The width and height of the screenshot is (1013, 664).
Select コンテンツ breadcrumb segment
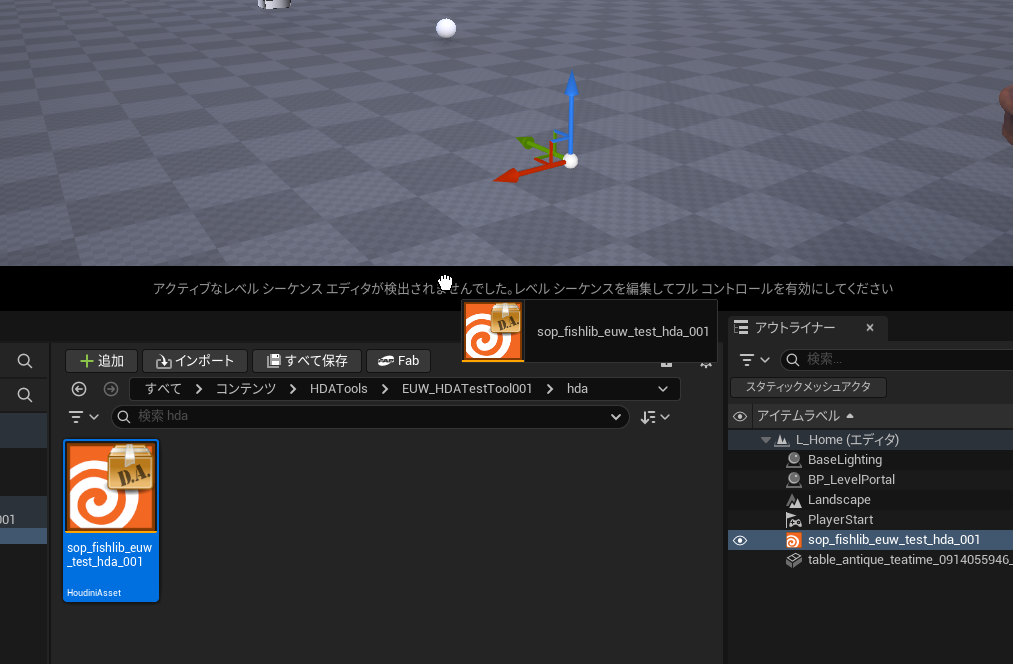pyautogui.click(x=245, y=389)
